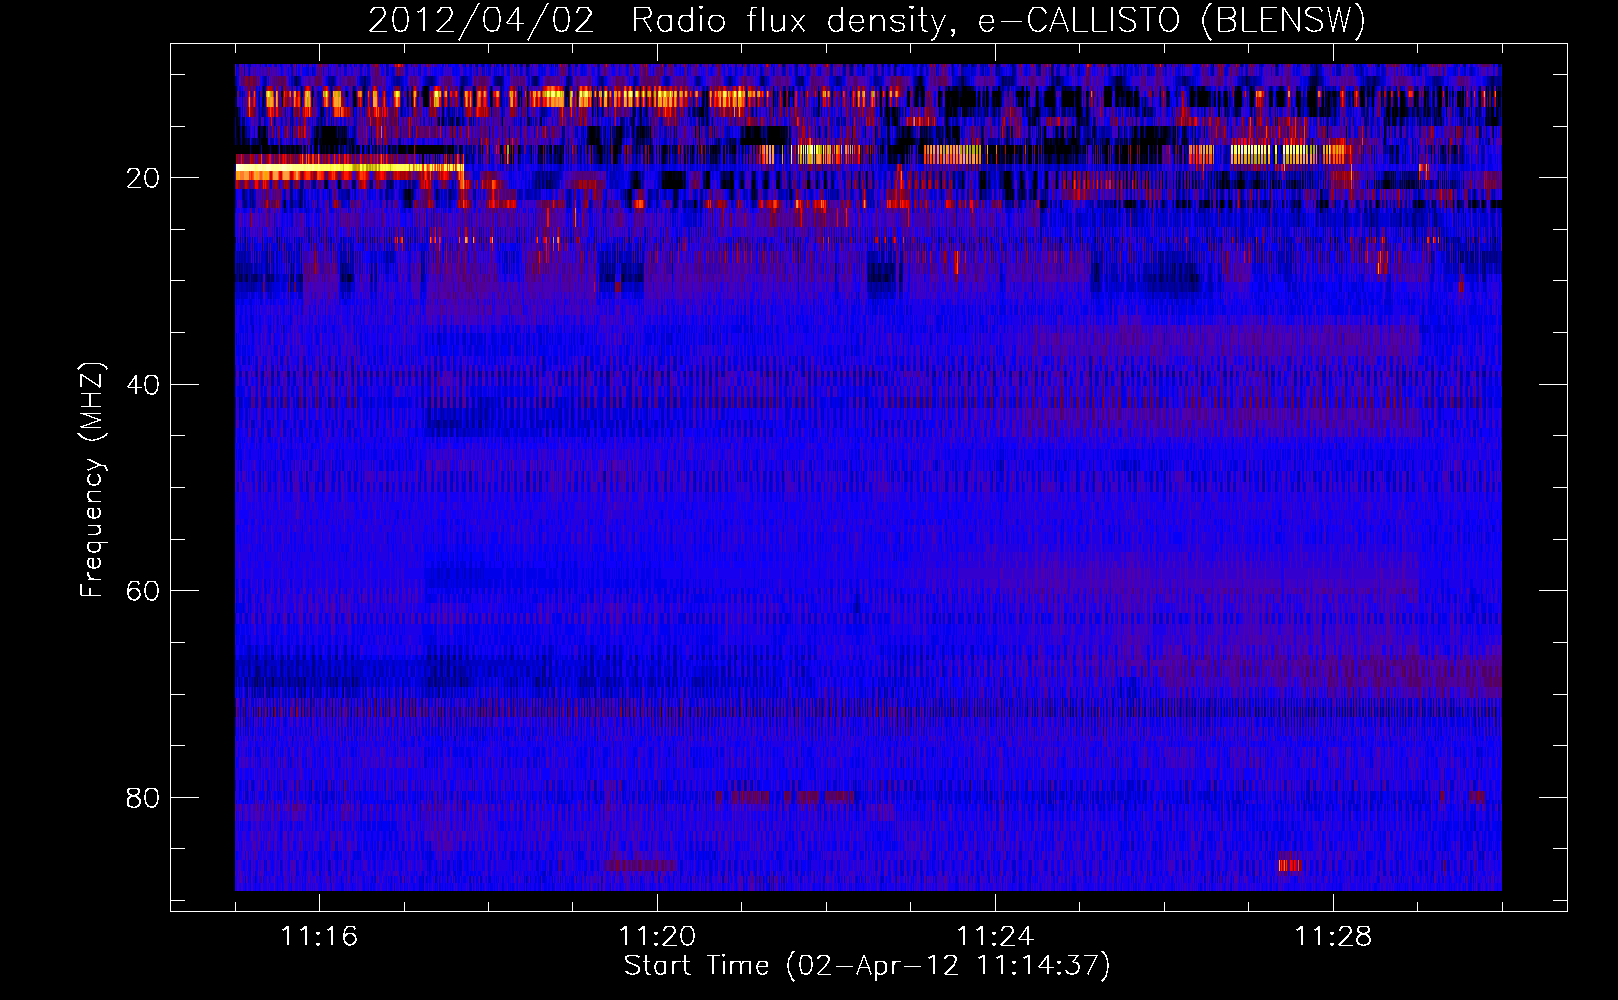Click the 11:16 time tick label

319,937
